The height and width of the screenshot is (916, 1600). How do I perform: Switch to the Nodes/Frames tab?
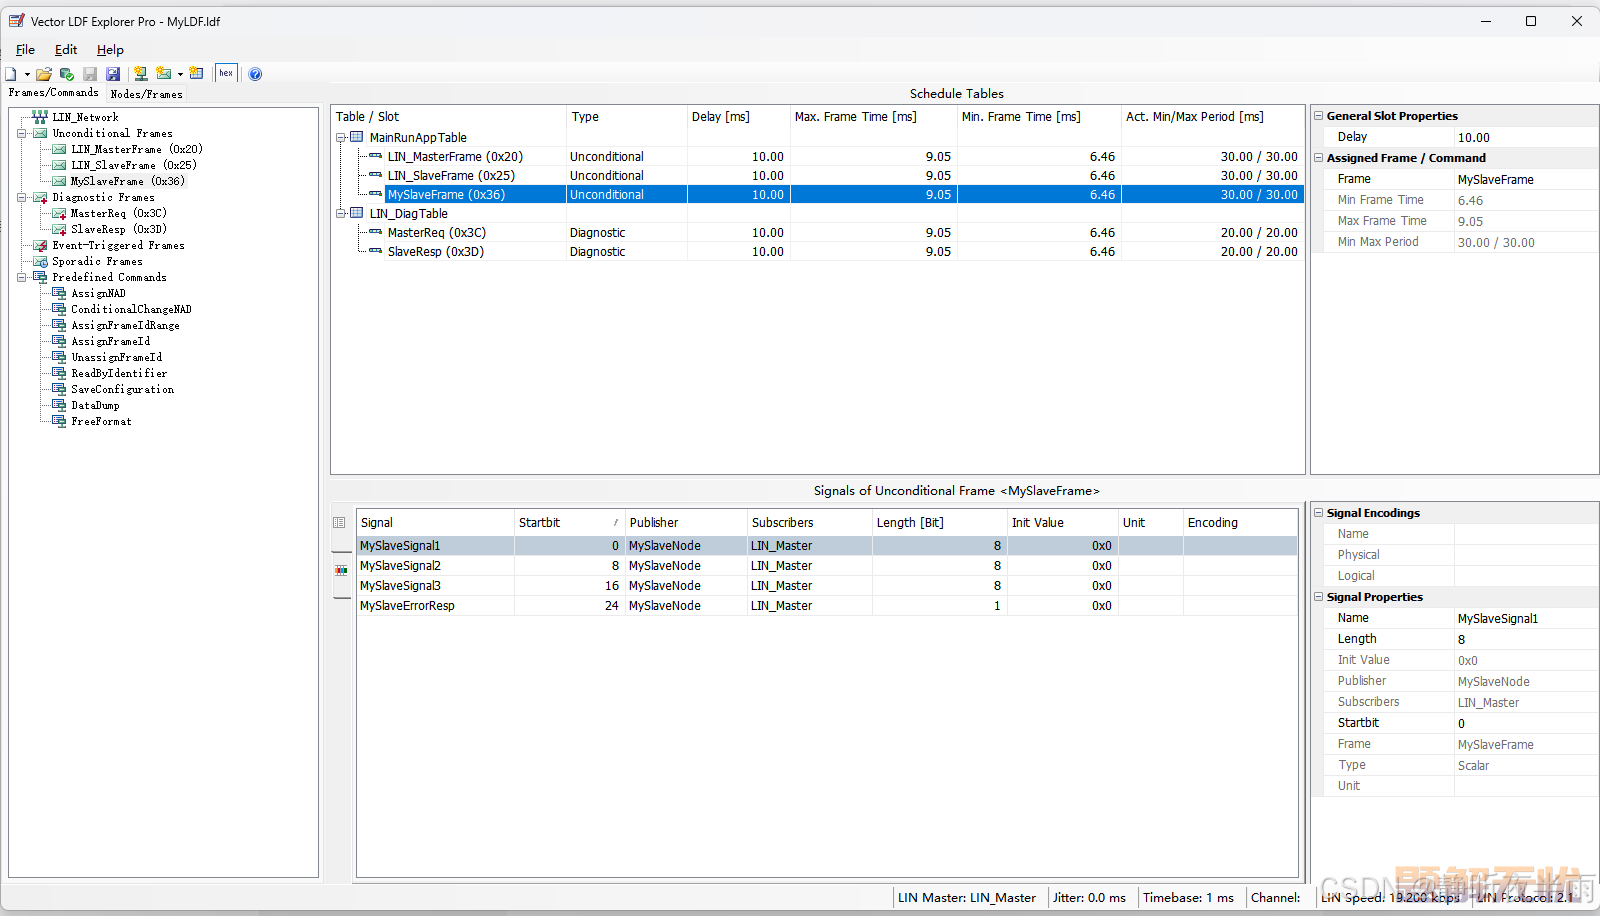pos(147,94)
